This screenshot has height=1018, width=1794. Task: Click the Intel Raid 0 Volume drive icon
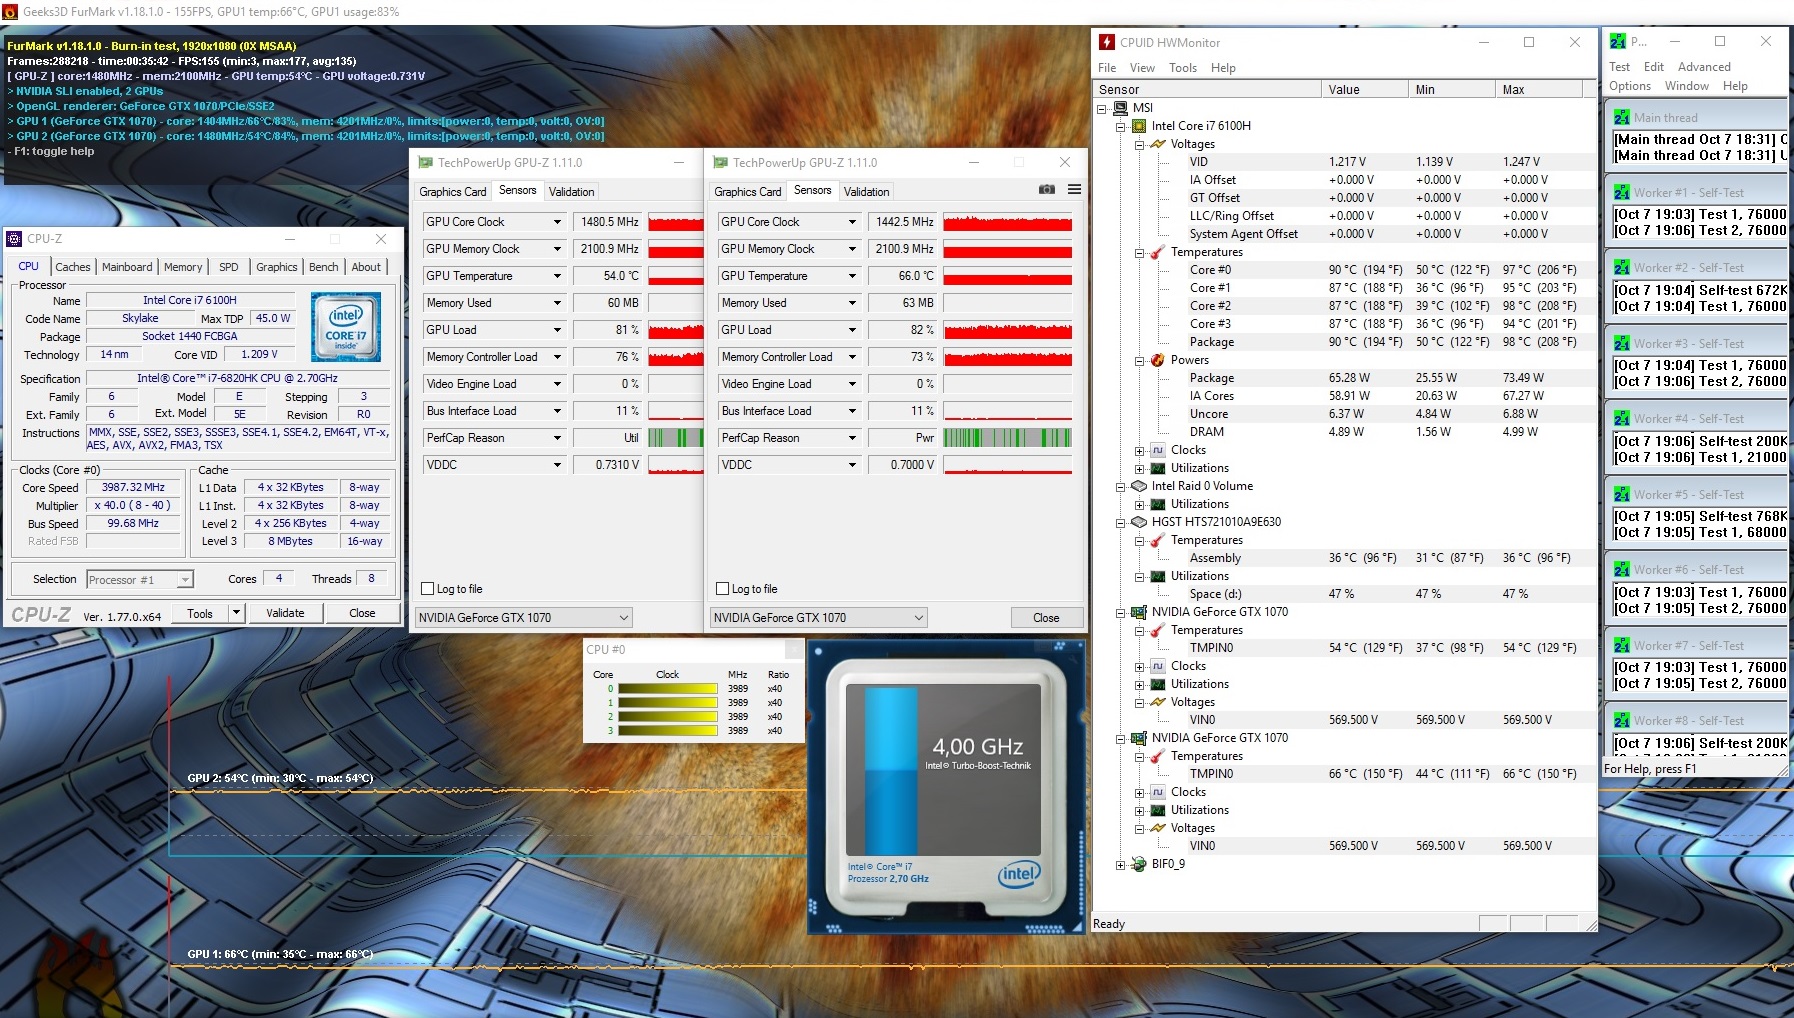pyautogui.click(x=1139, y=486)
